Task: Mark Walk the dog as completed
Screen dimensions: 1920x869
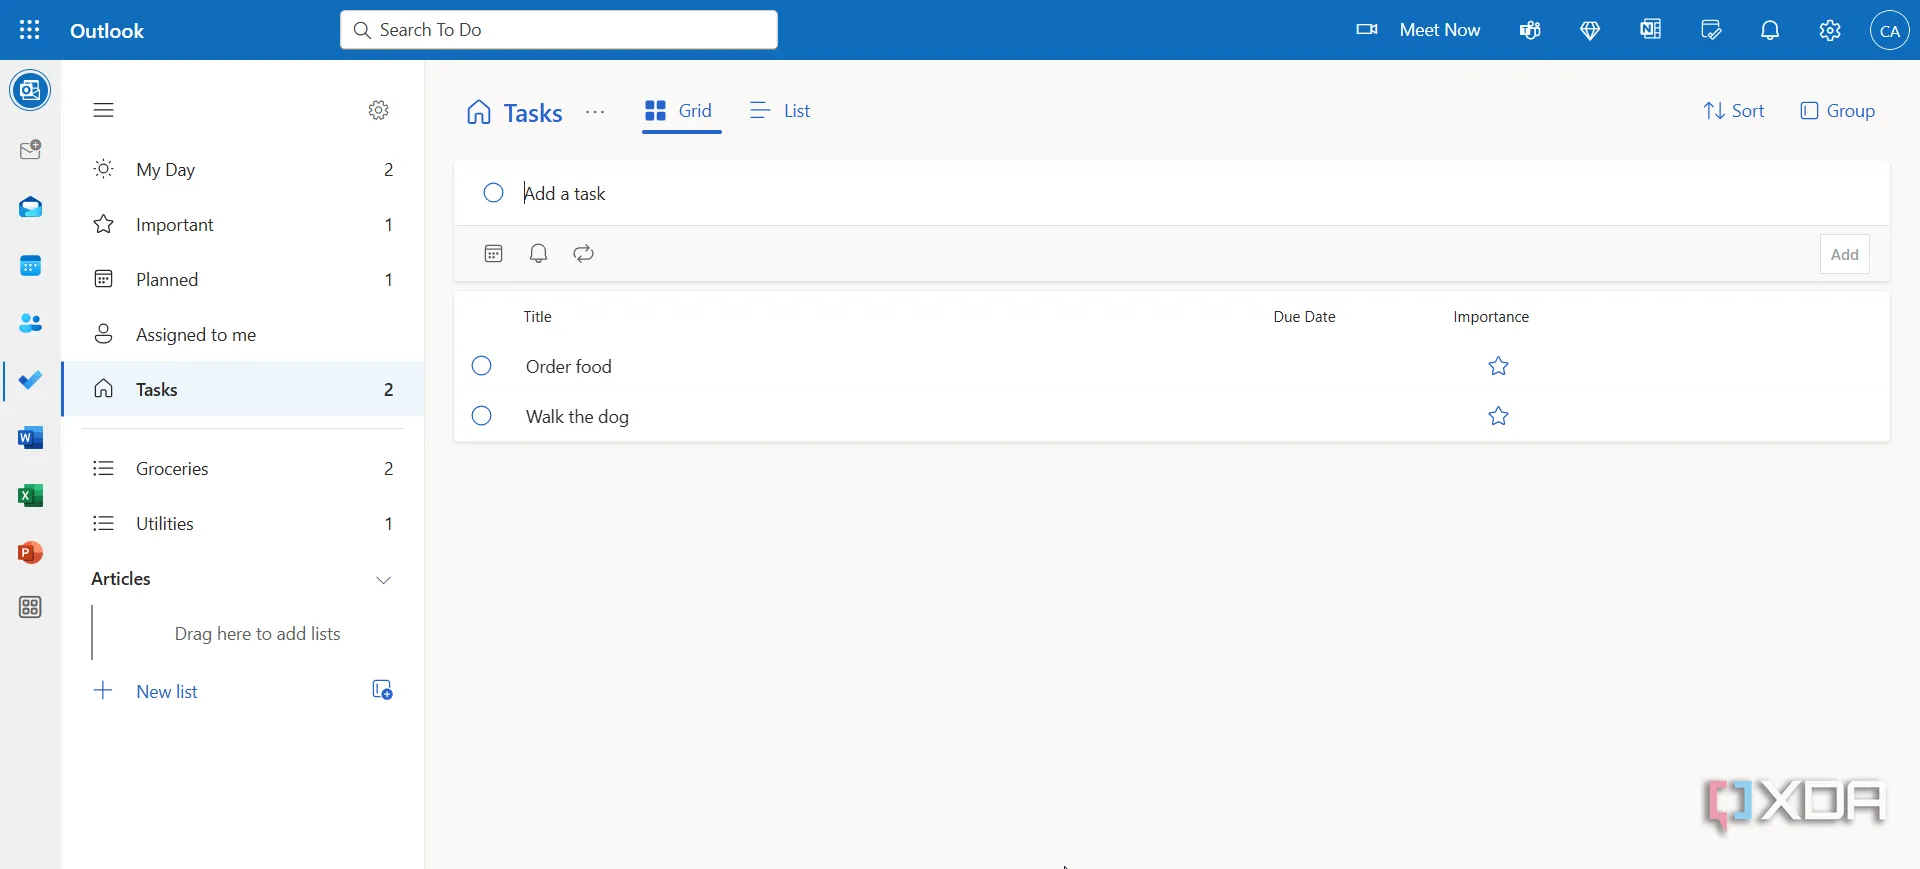Action: coord(482,416)
